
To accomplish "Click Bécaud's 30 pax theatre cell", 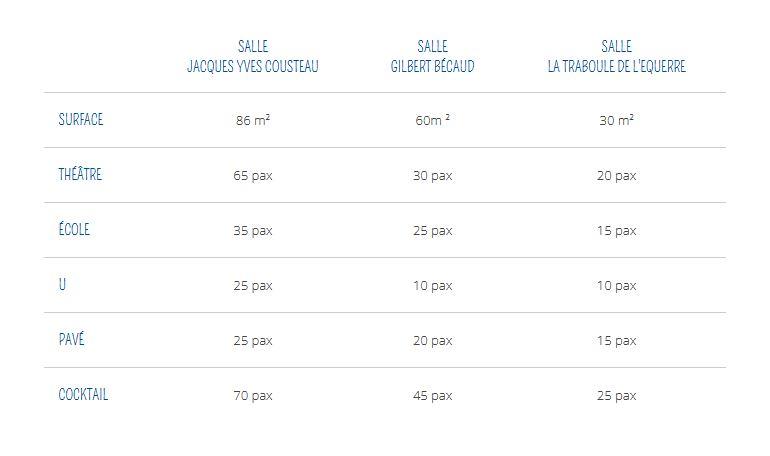I will click(433, 176).
